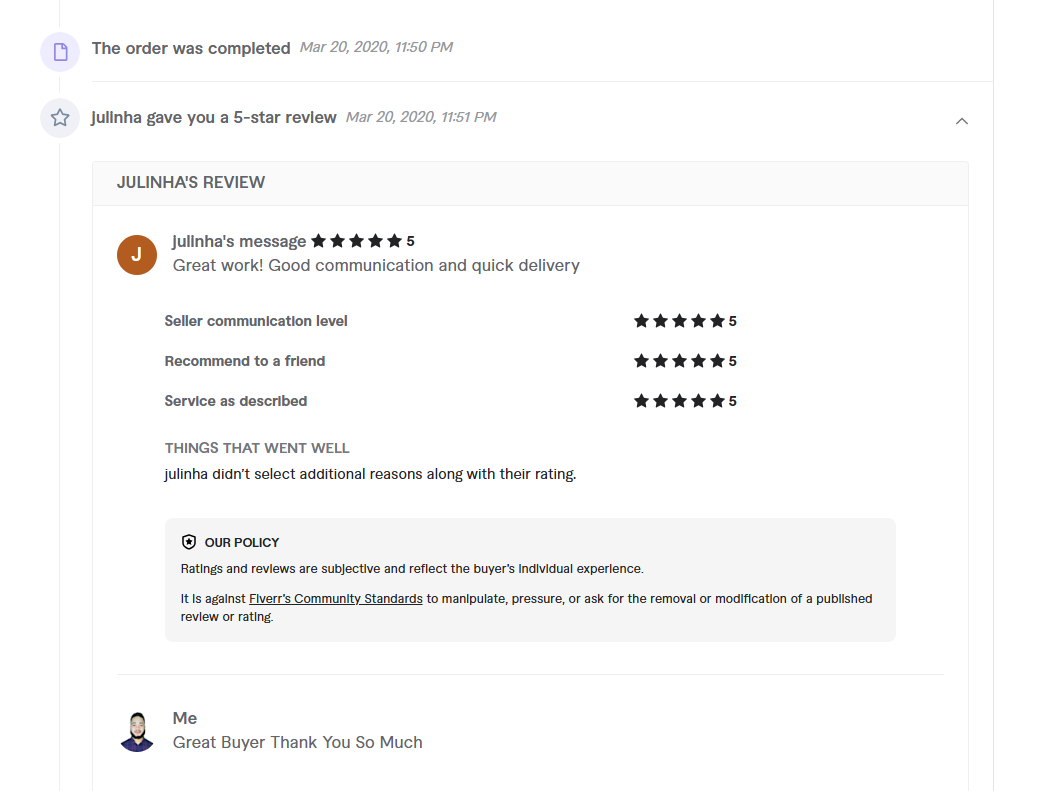The height and width of the screenshot is (791, 1039).
Task: Click the reply 'Great Buyer Thank You So Much'
Action: (298, 742)
